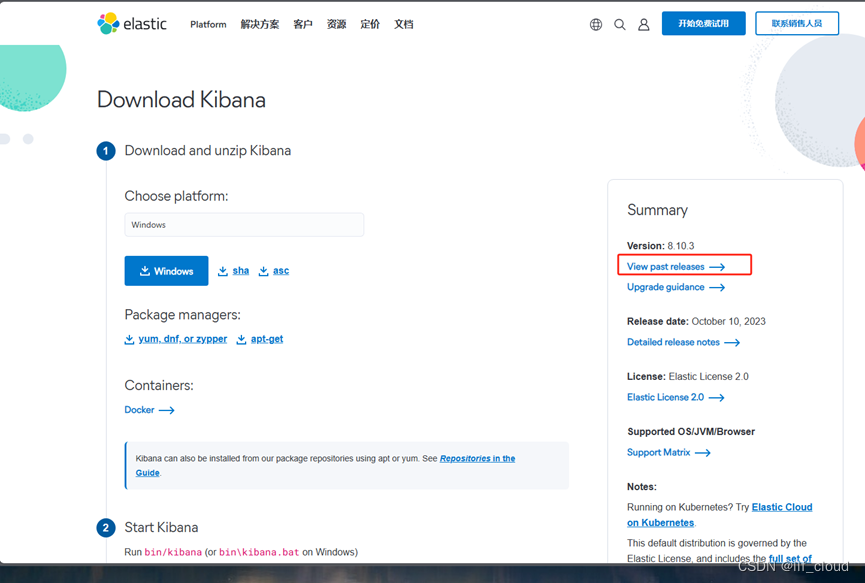The image size is (865, 583).
Task: Download the asc signature link
Action: 274,271
